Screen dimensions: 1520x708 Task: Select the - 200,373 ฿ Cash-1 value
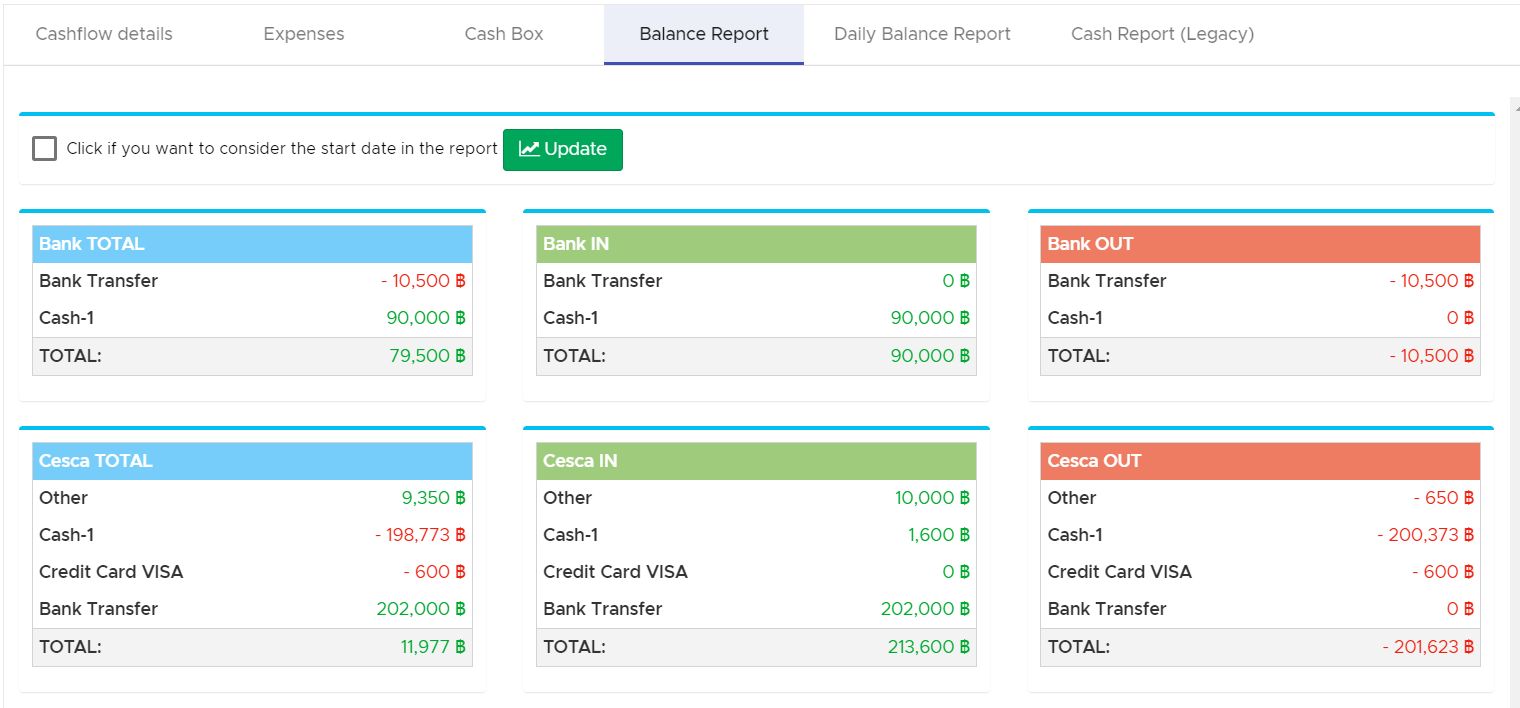point(1426,535)
